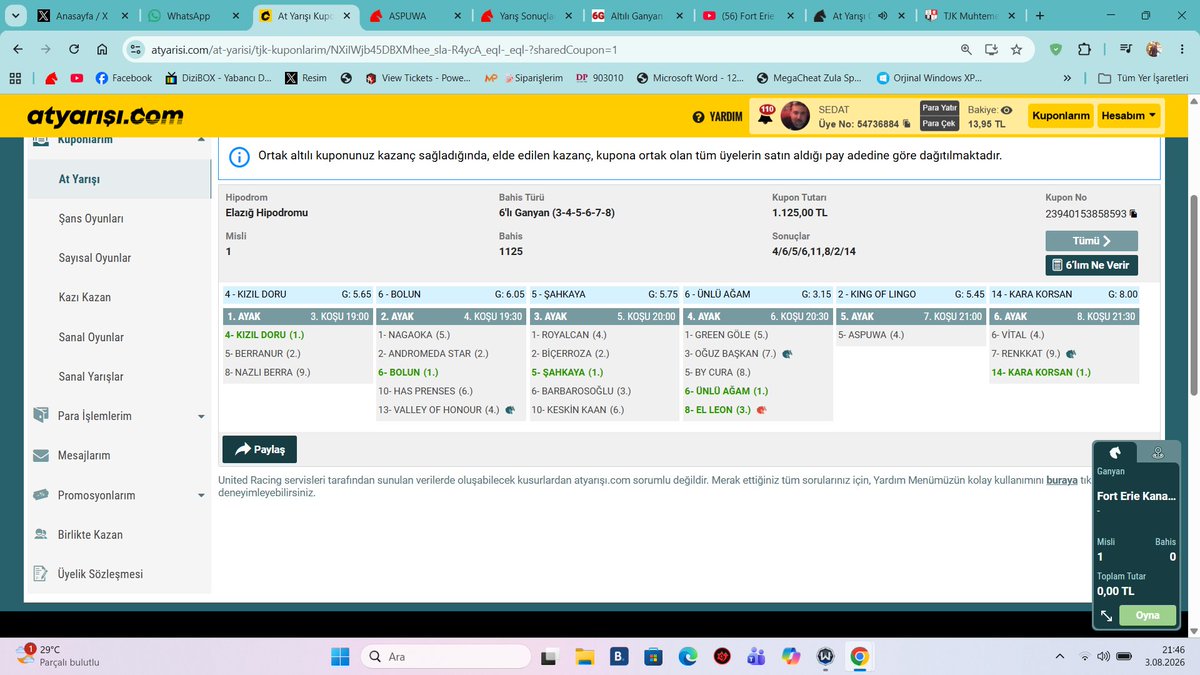Bookmark this page with star icon
Screen dimensions: 1200x675
1016,49
